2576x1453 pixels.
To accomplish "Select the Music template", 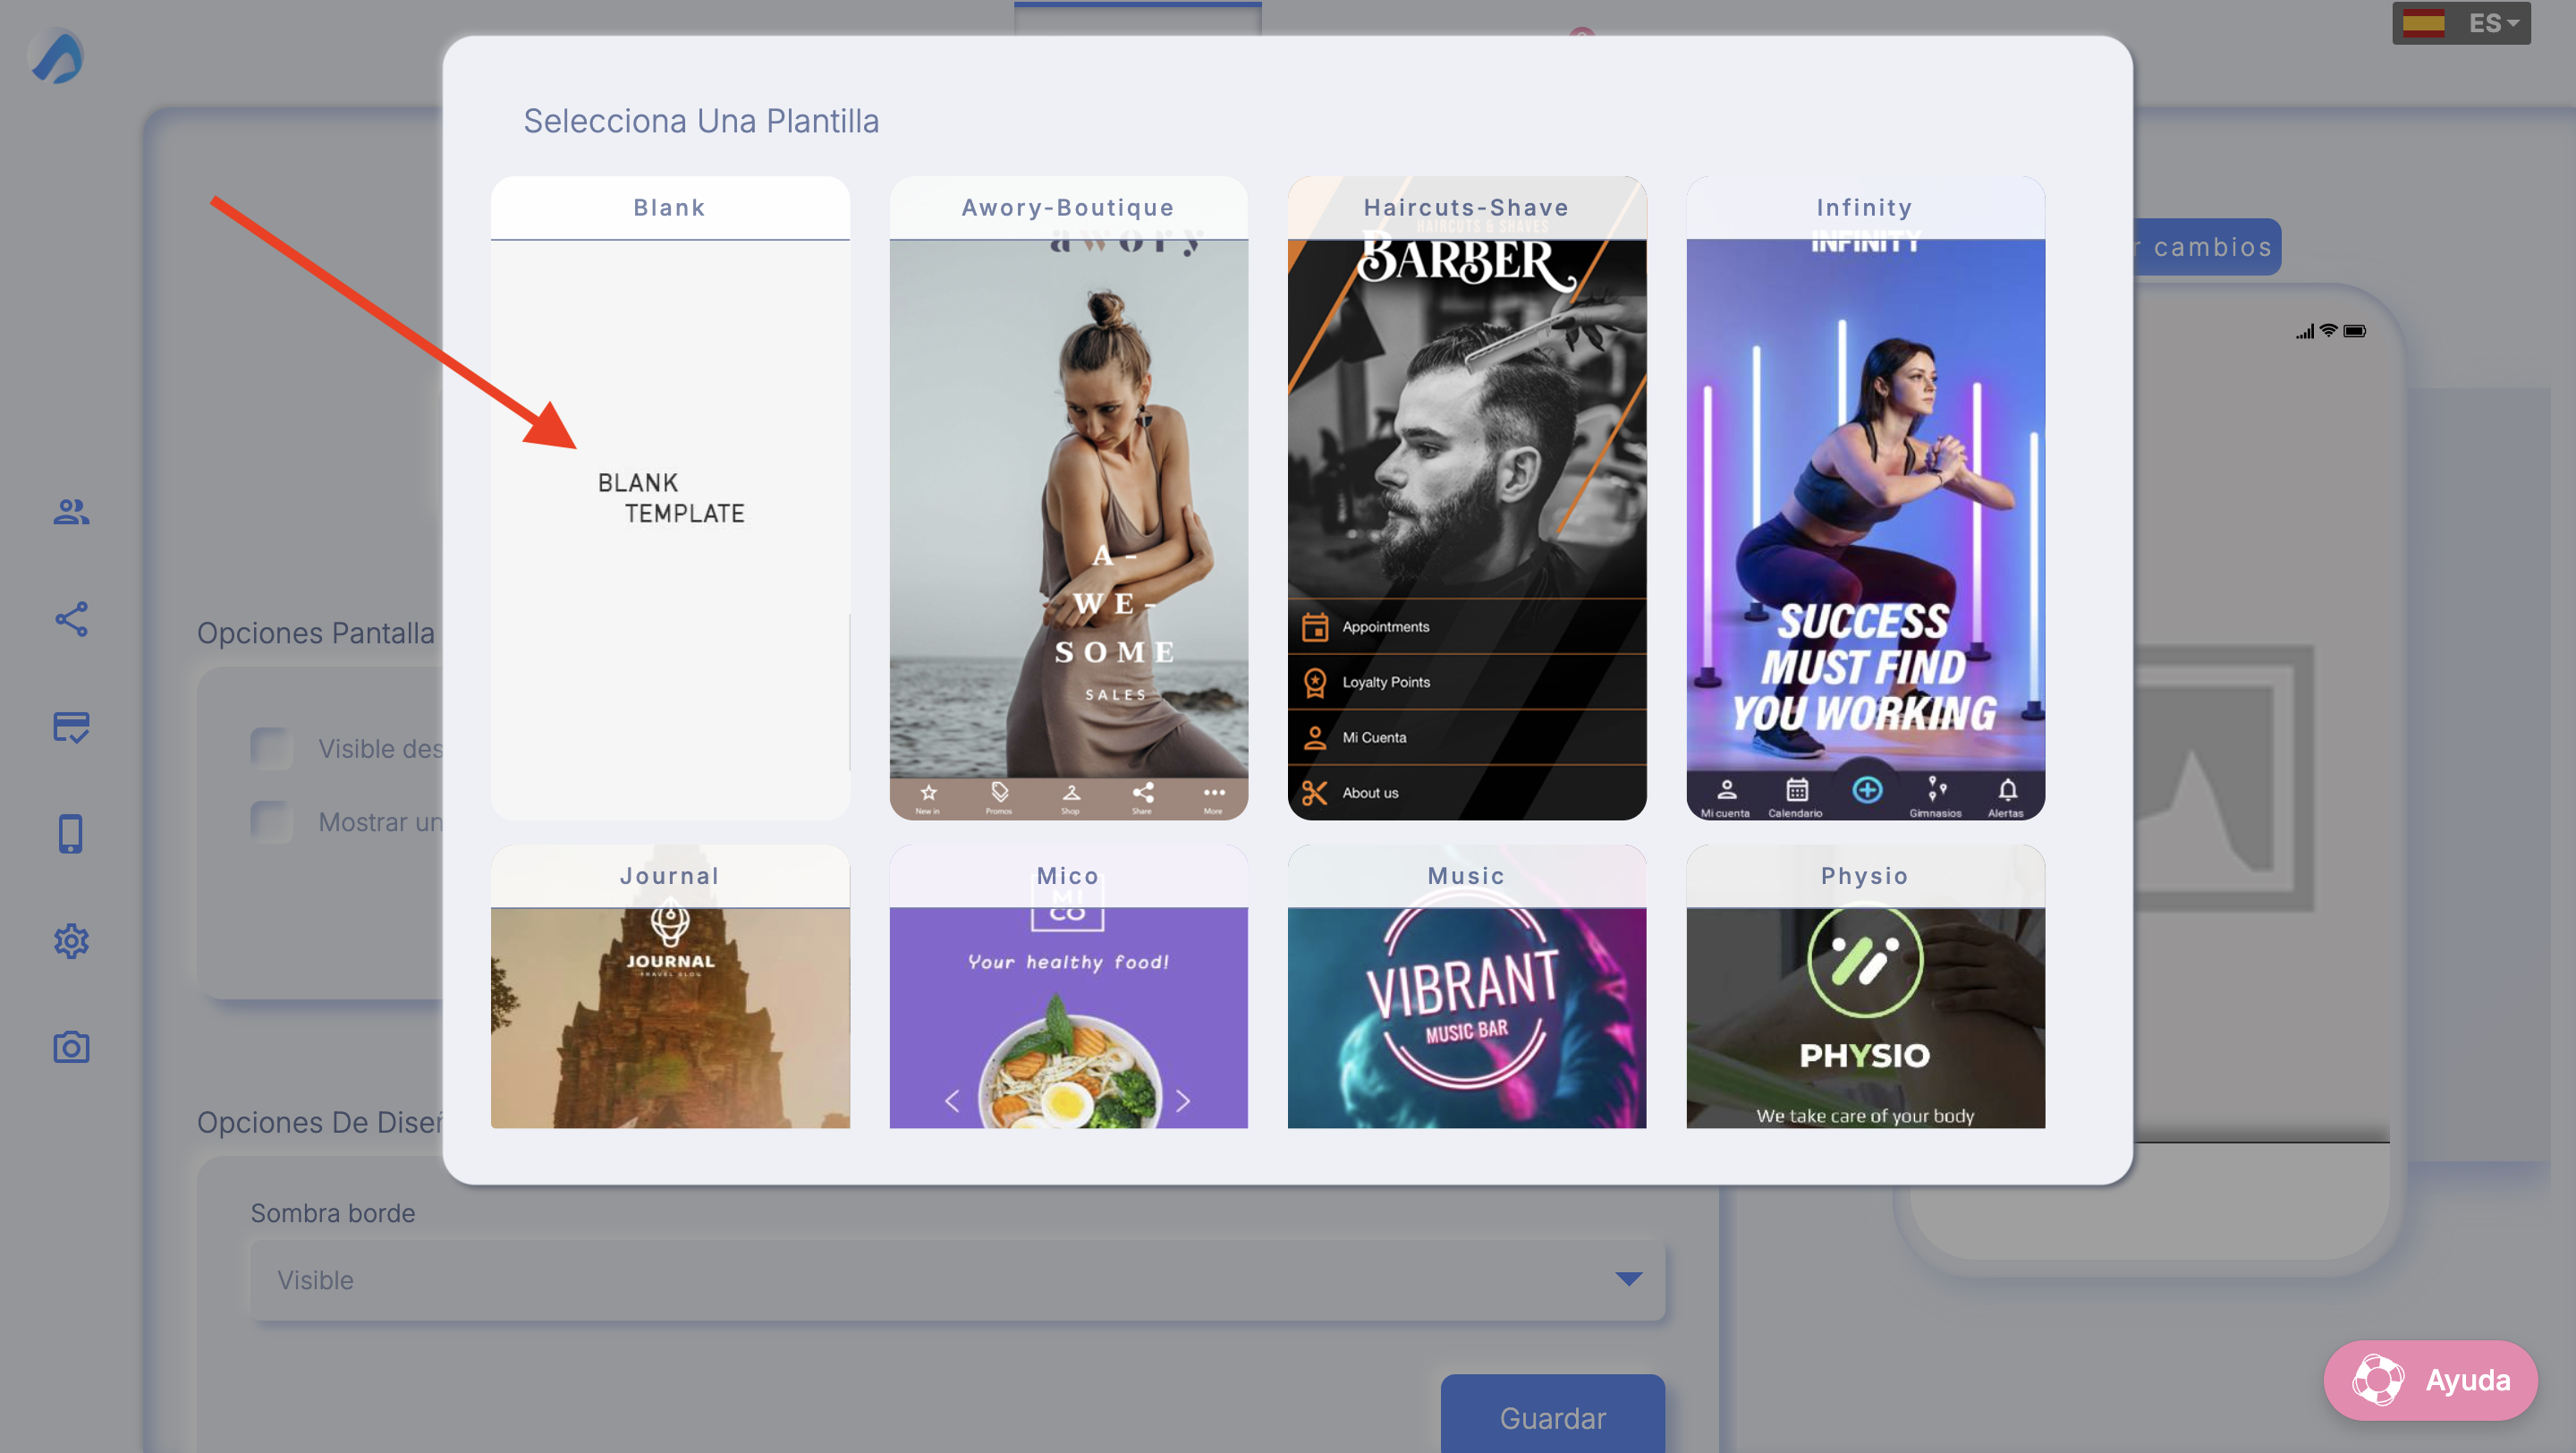I will click(x=1466, y=987).
